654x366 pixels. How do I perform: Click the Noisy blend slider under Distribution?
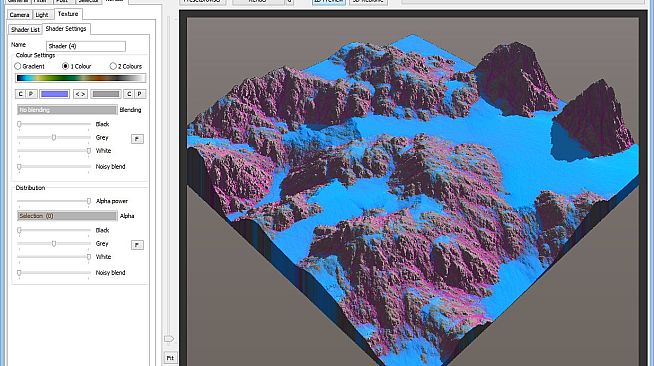[54, 273]
